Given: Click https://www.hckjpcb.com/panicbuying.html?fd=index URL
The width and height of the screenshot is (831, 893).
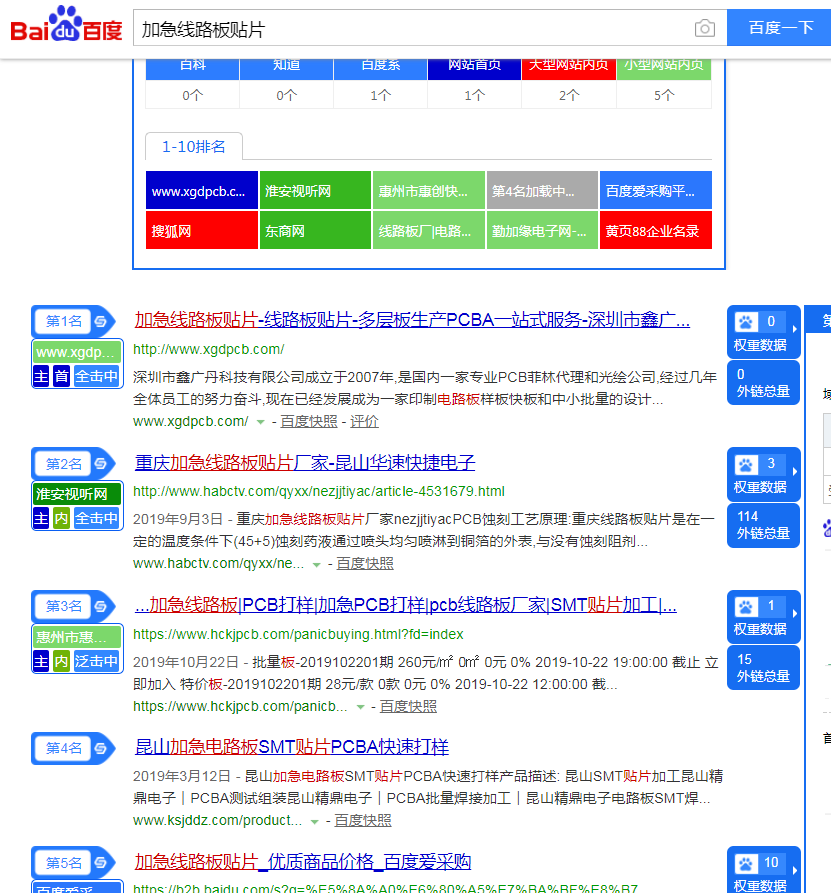Looking at the screenshot, I should click(298, 634).
